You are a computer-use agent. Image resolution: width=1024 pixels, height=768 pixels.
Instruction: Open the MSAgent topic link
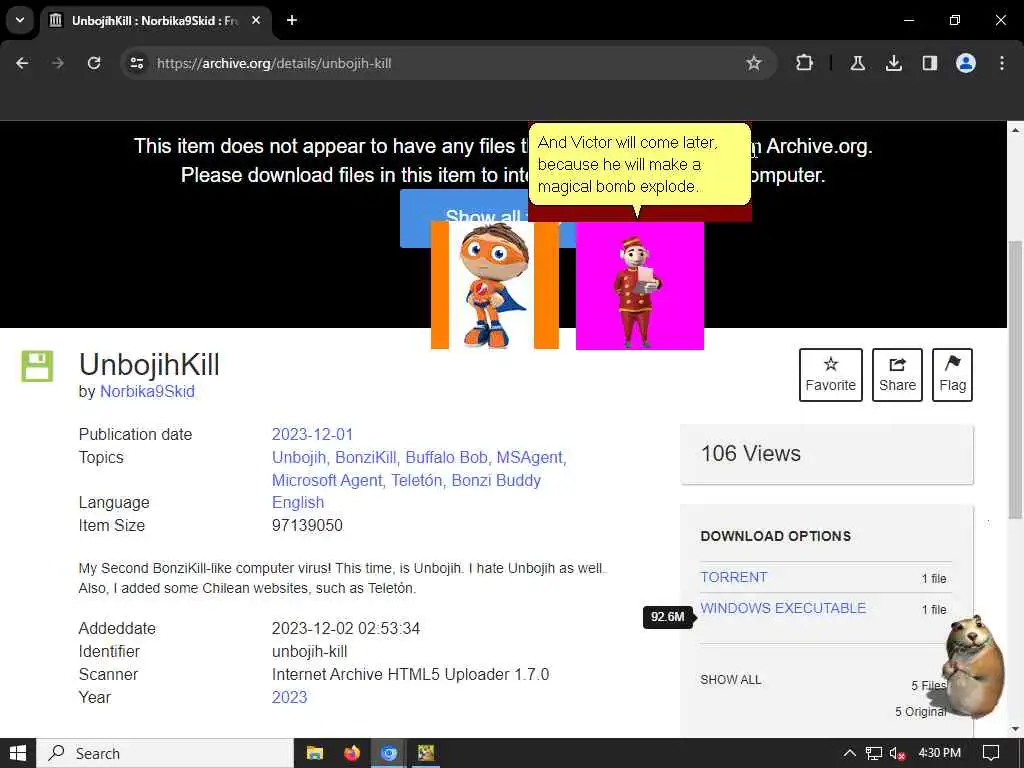530,457
